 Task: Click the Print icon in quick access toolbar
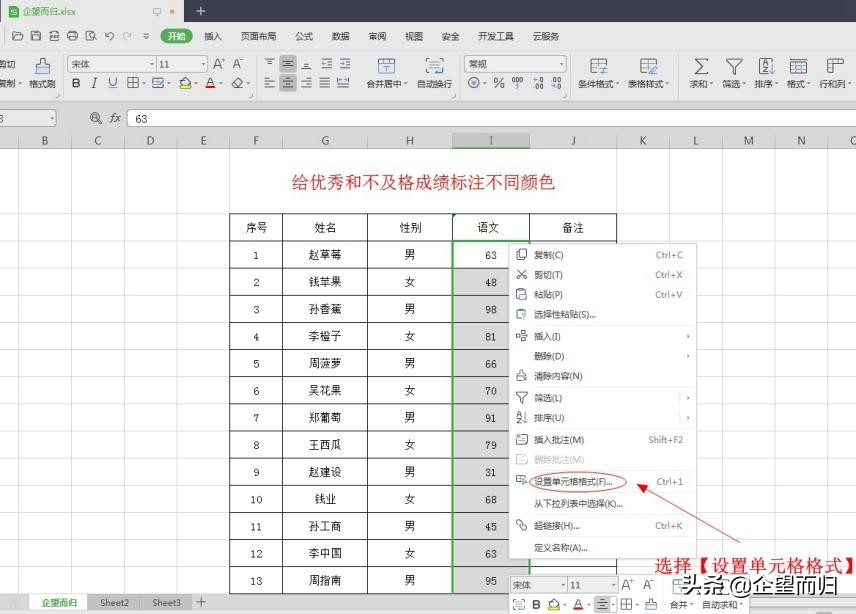[x=72, y=36]
